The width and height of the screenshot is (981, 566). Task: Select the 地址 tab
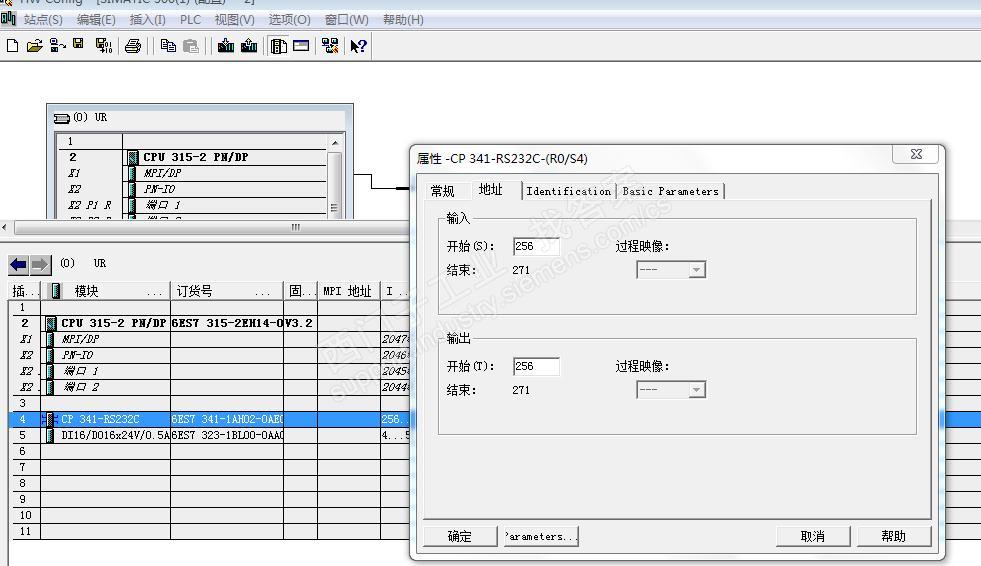coord(490,190)
